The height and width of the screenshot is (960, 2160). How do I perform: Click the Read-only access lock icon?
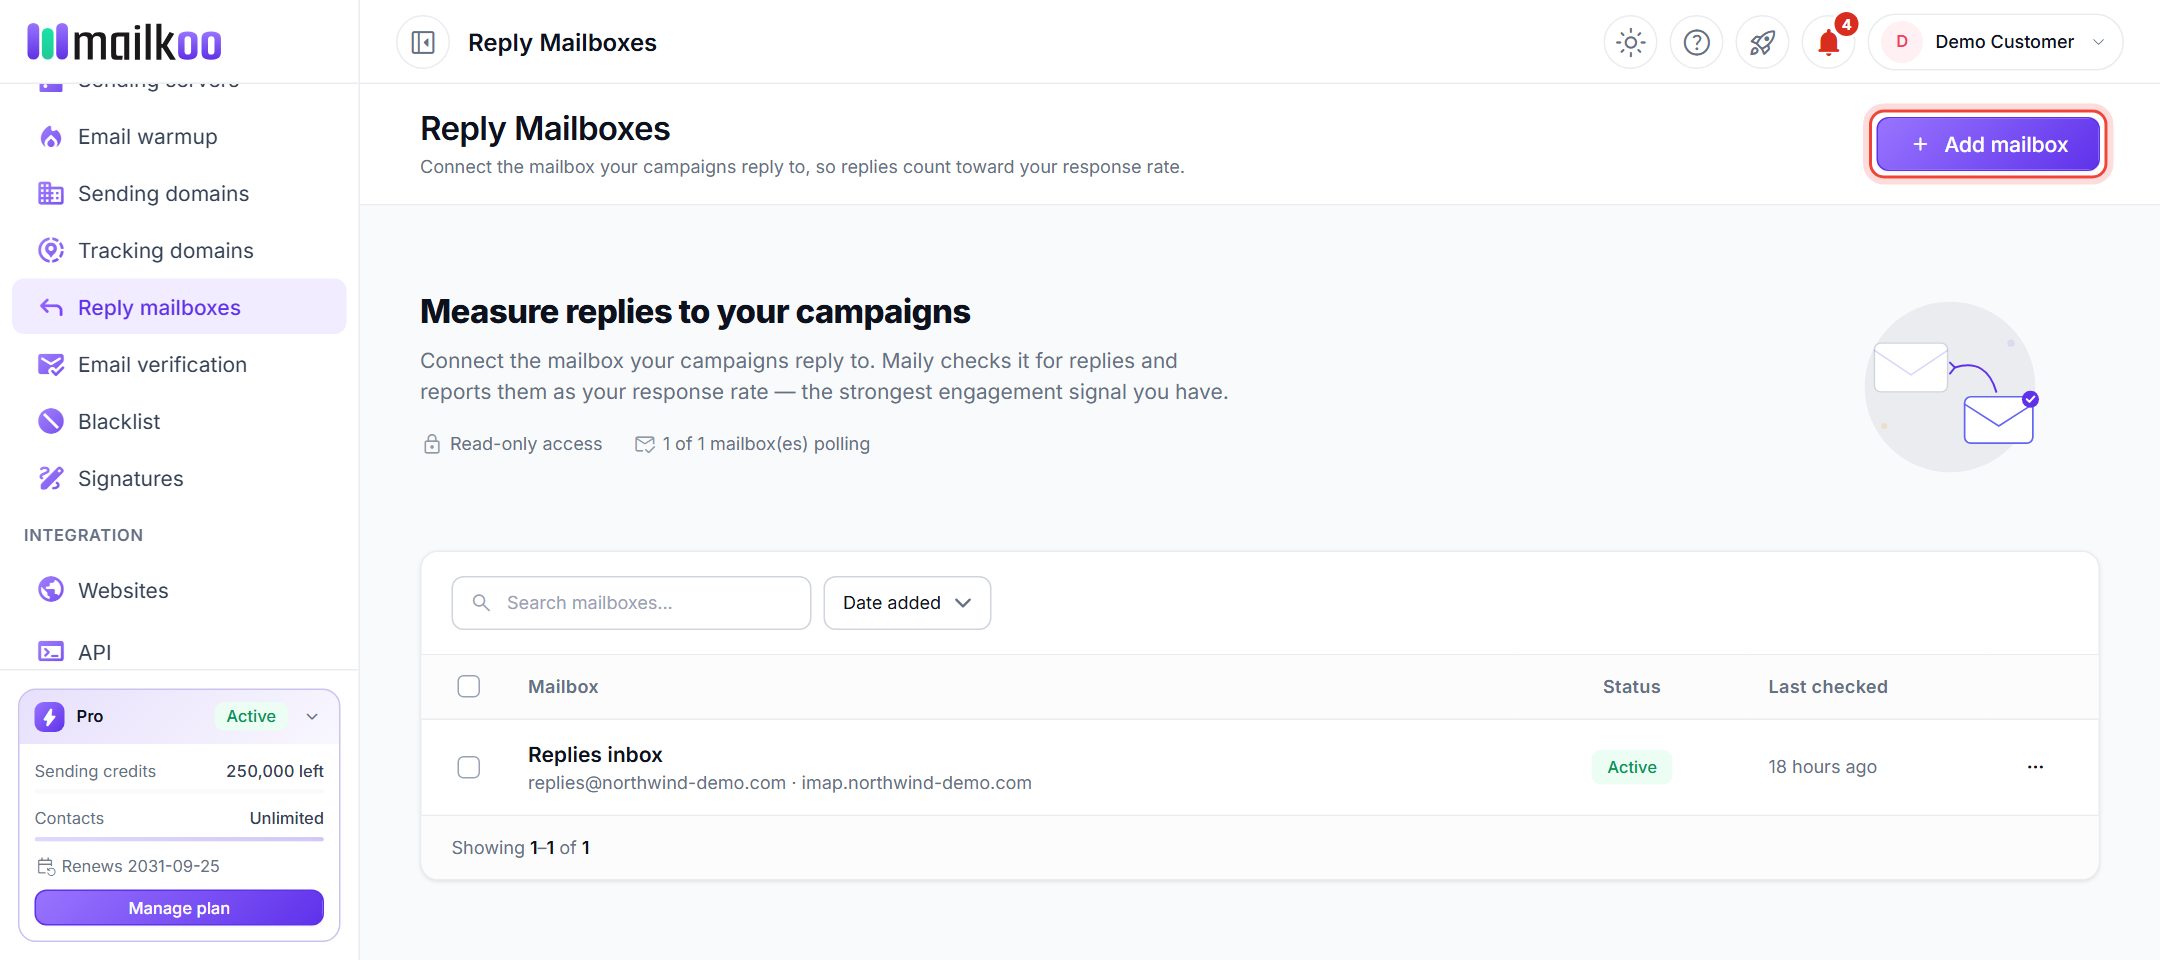(x=432, y=444)
